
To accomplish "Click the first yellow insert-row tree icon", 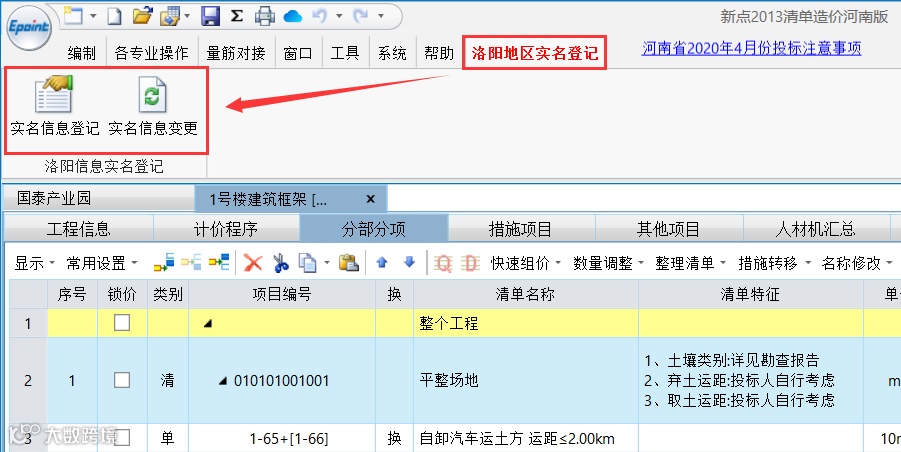I will pyautogui.click(x=164, y=263).
